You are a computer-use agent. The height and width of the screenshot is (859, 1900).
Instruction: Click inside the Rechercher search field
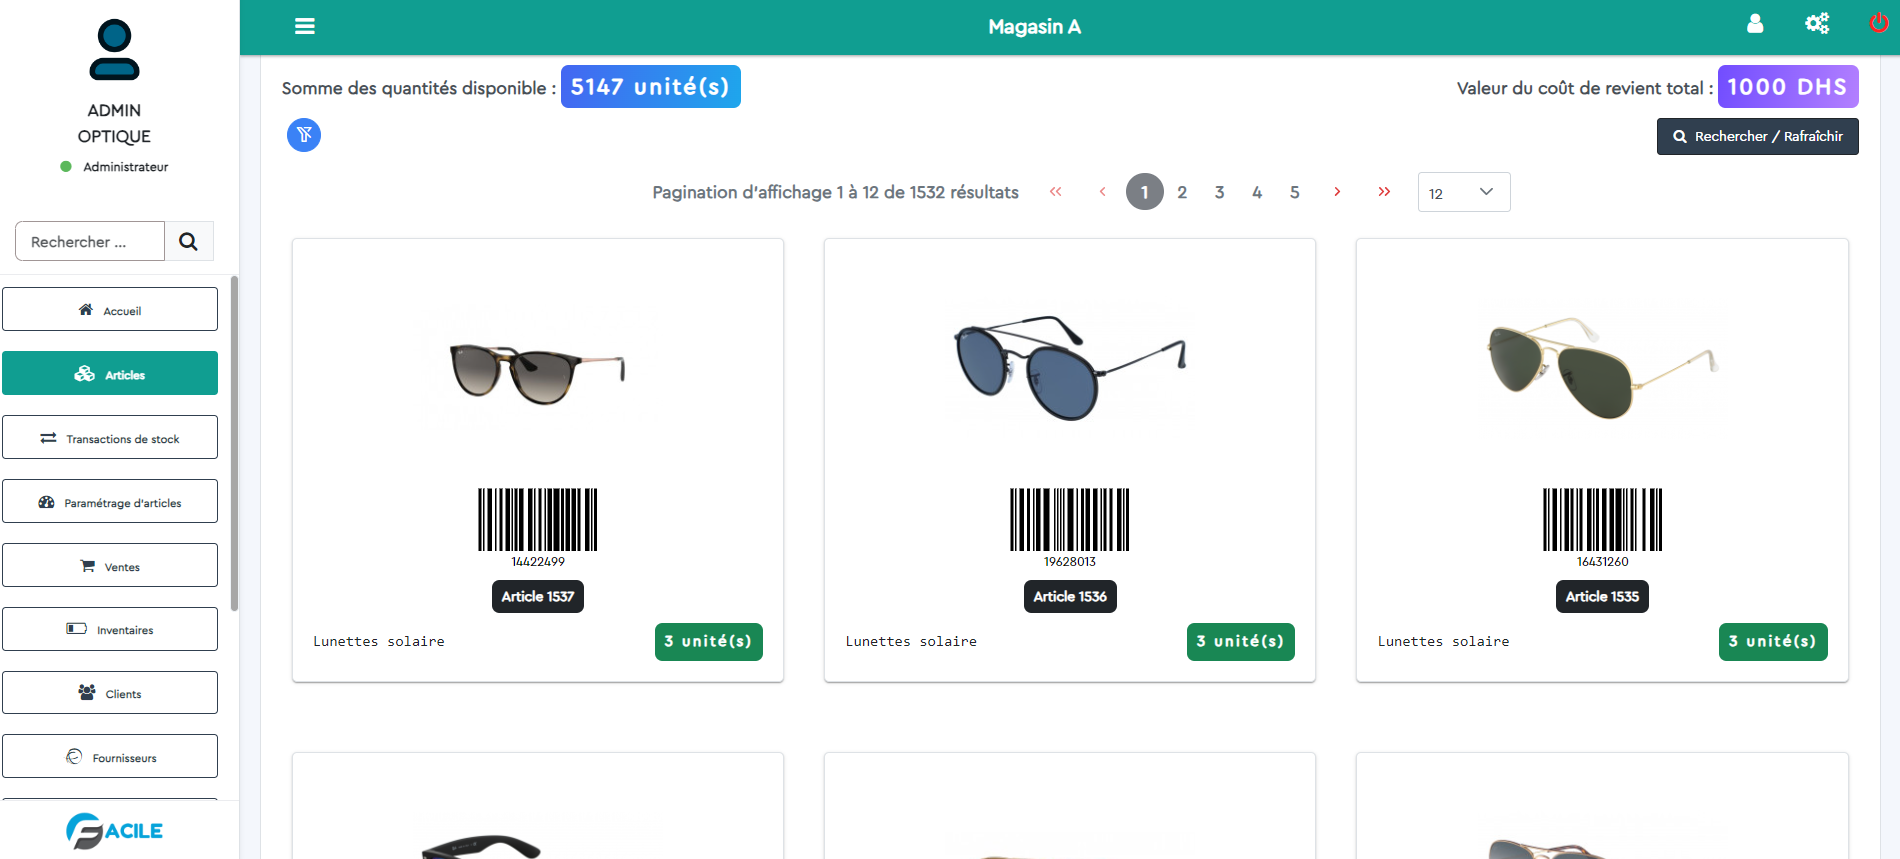point(89,241)
